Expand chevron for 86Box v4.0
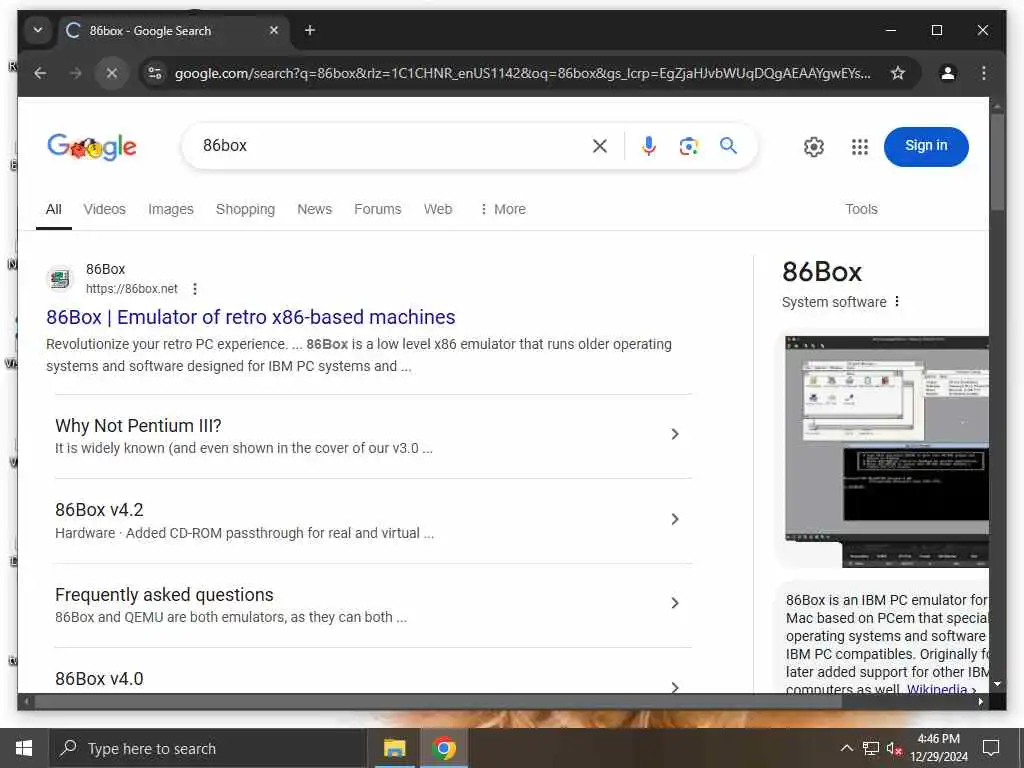Image resolution: width=1024 pixels, height=768 pixels. point(675,686)
